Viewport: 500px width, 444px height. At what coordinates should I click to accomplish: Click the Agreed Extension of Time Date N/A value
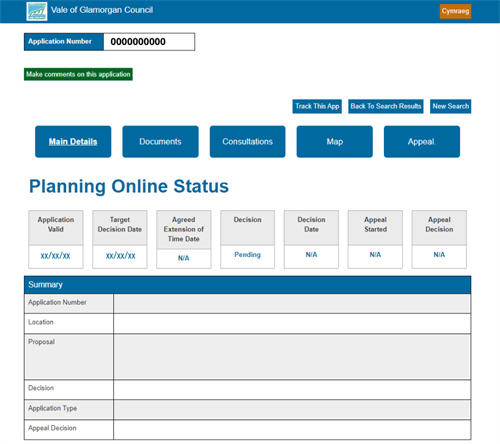click(183, 258)
